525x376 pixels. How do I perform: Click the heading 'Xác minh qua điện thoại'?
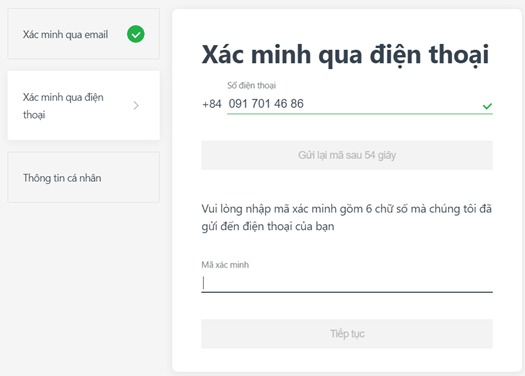tap(345, 55)
